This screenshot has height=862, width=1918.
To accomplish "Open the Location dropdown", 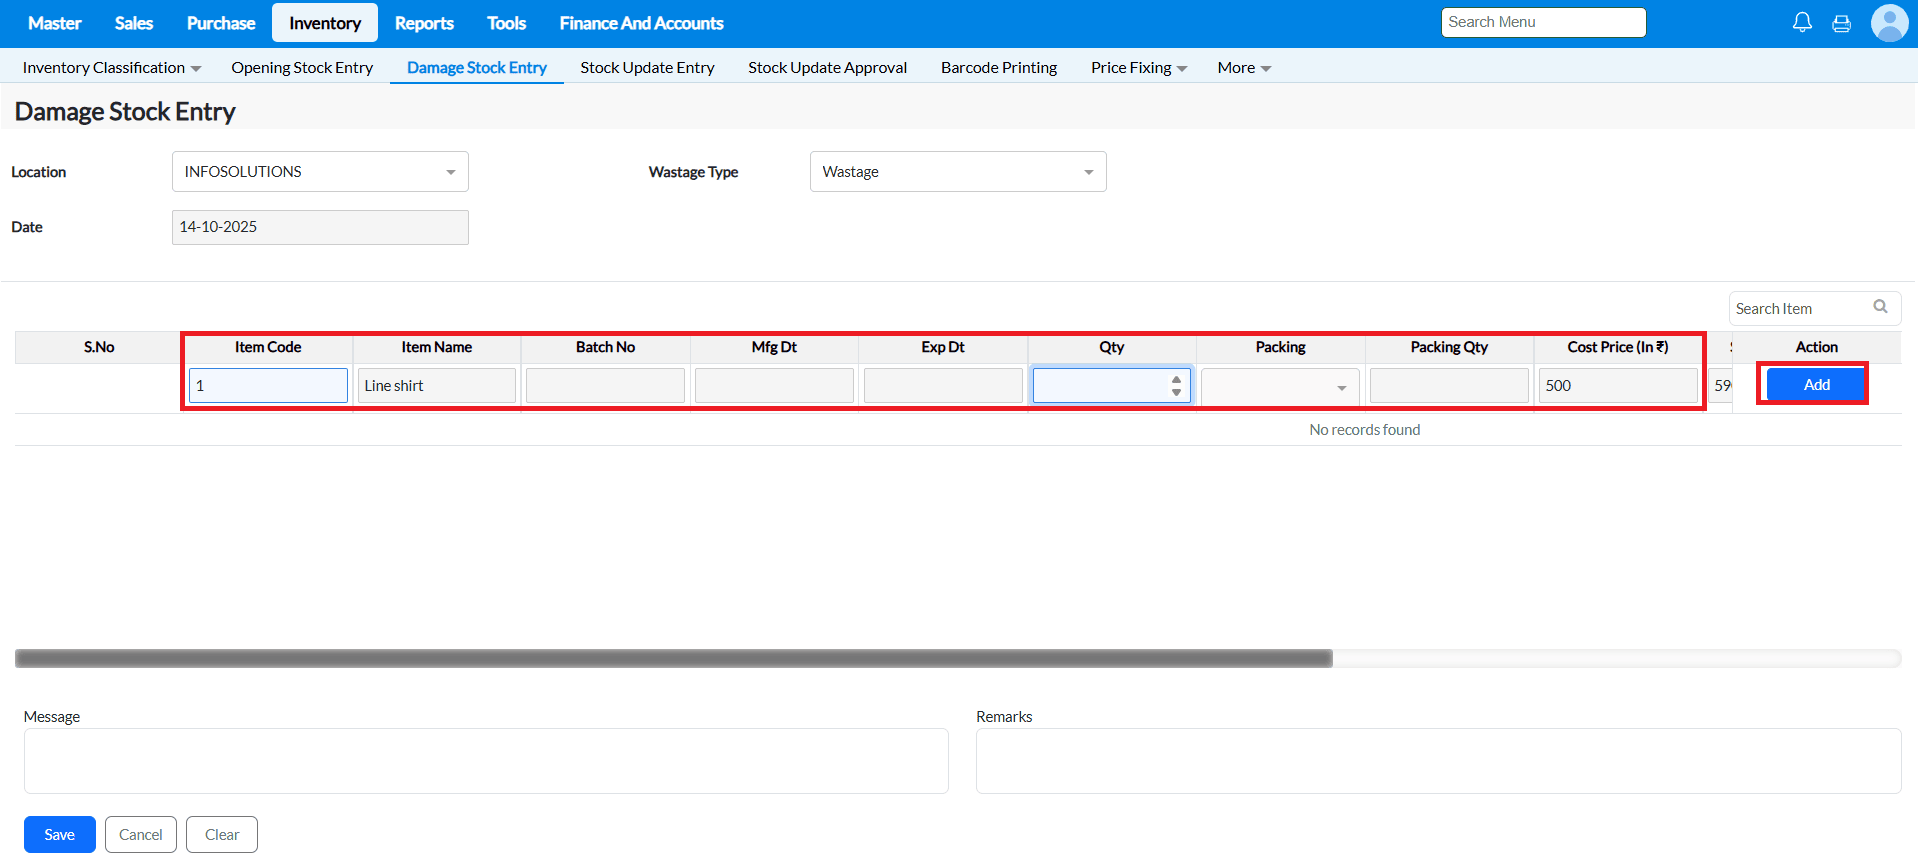I will 320,172.
